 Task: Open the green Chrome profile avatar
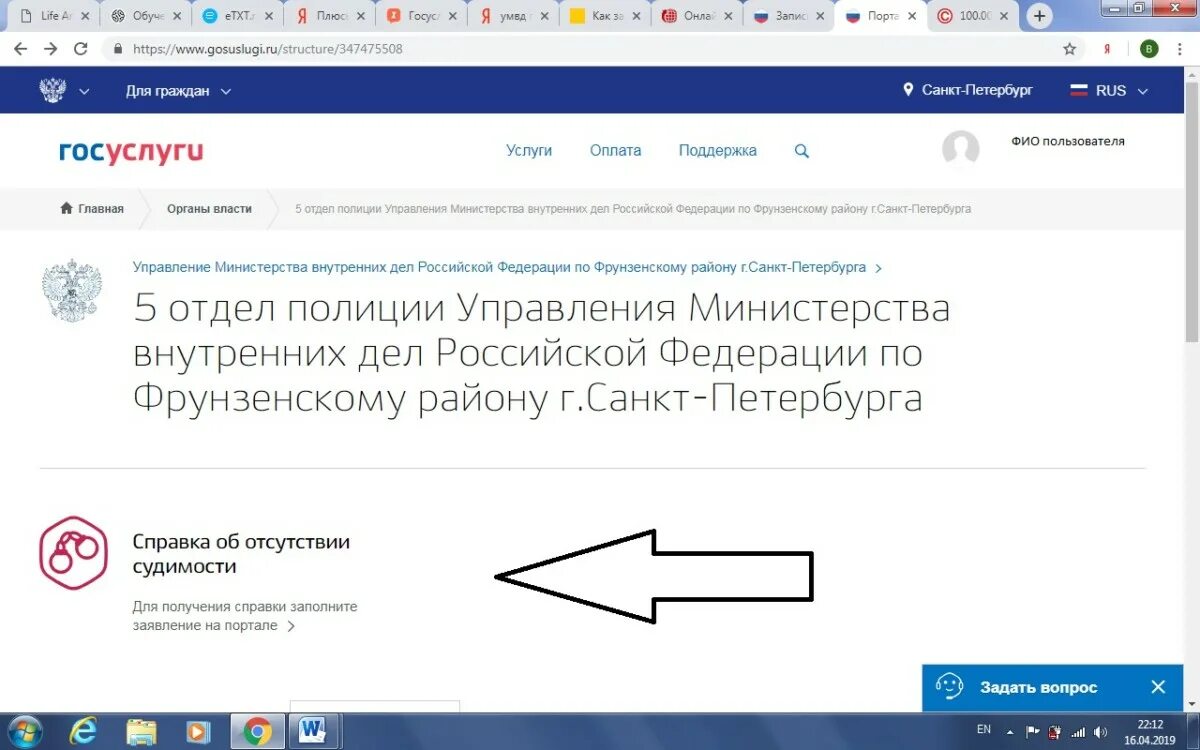coord(1149,48)
